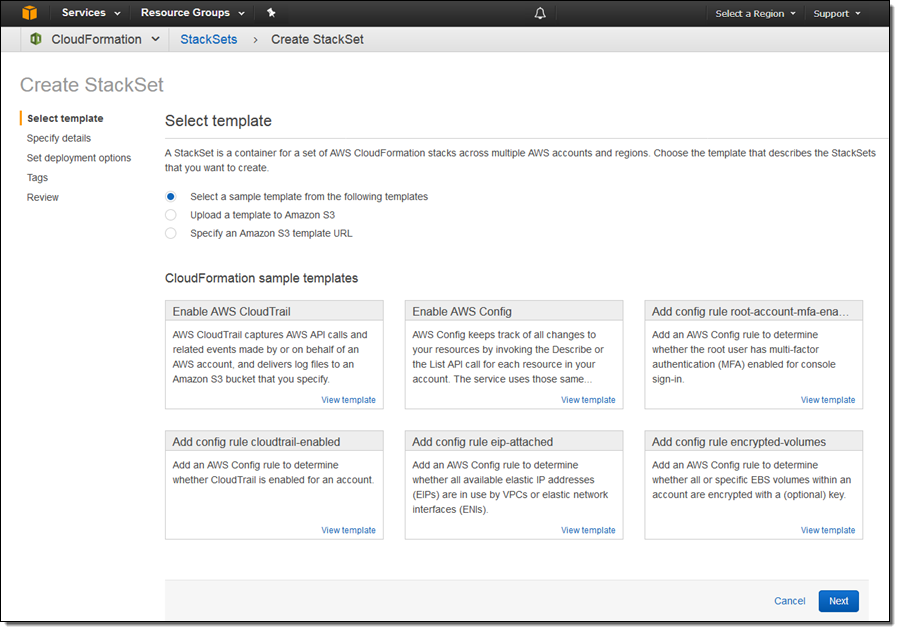Click the pin shortcut icon in navbar
Viewport: 900px width, 632px height.
pos(271,13)
